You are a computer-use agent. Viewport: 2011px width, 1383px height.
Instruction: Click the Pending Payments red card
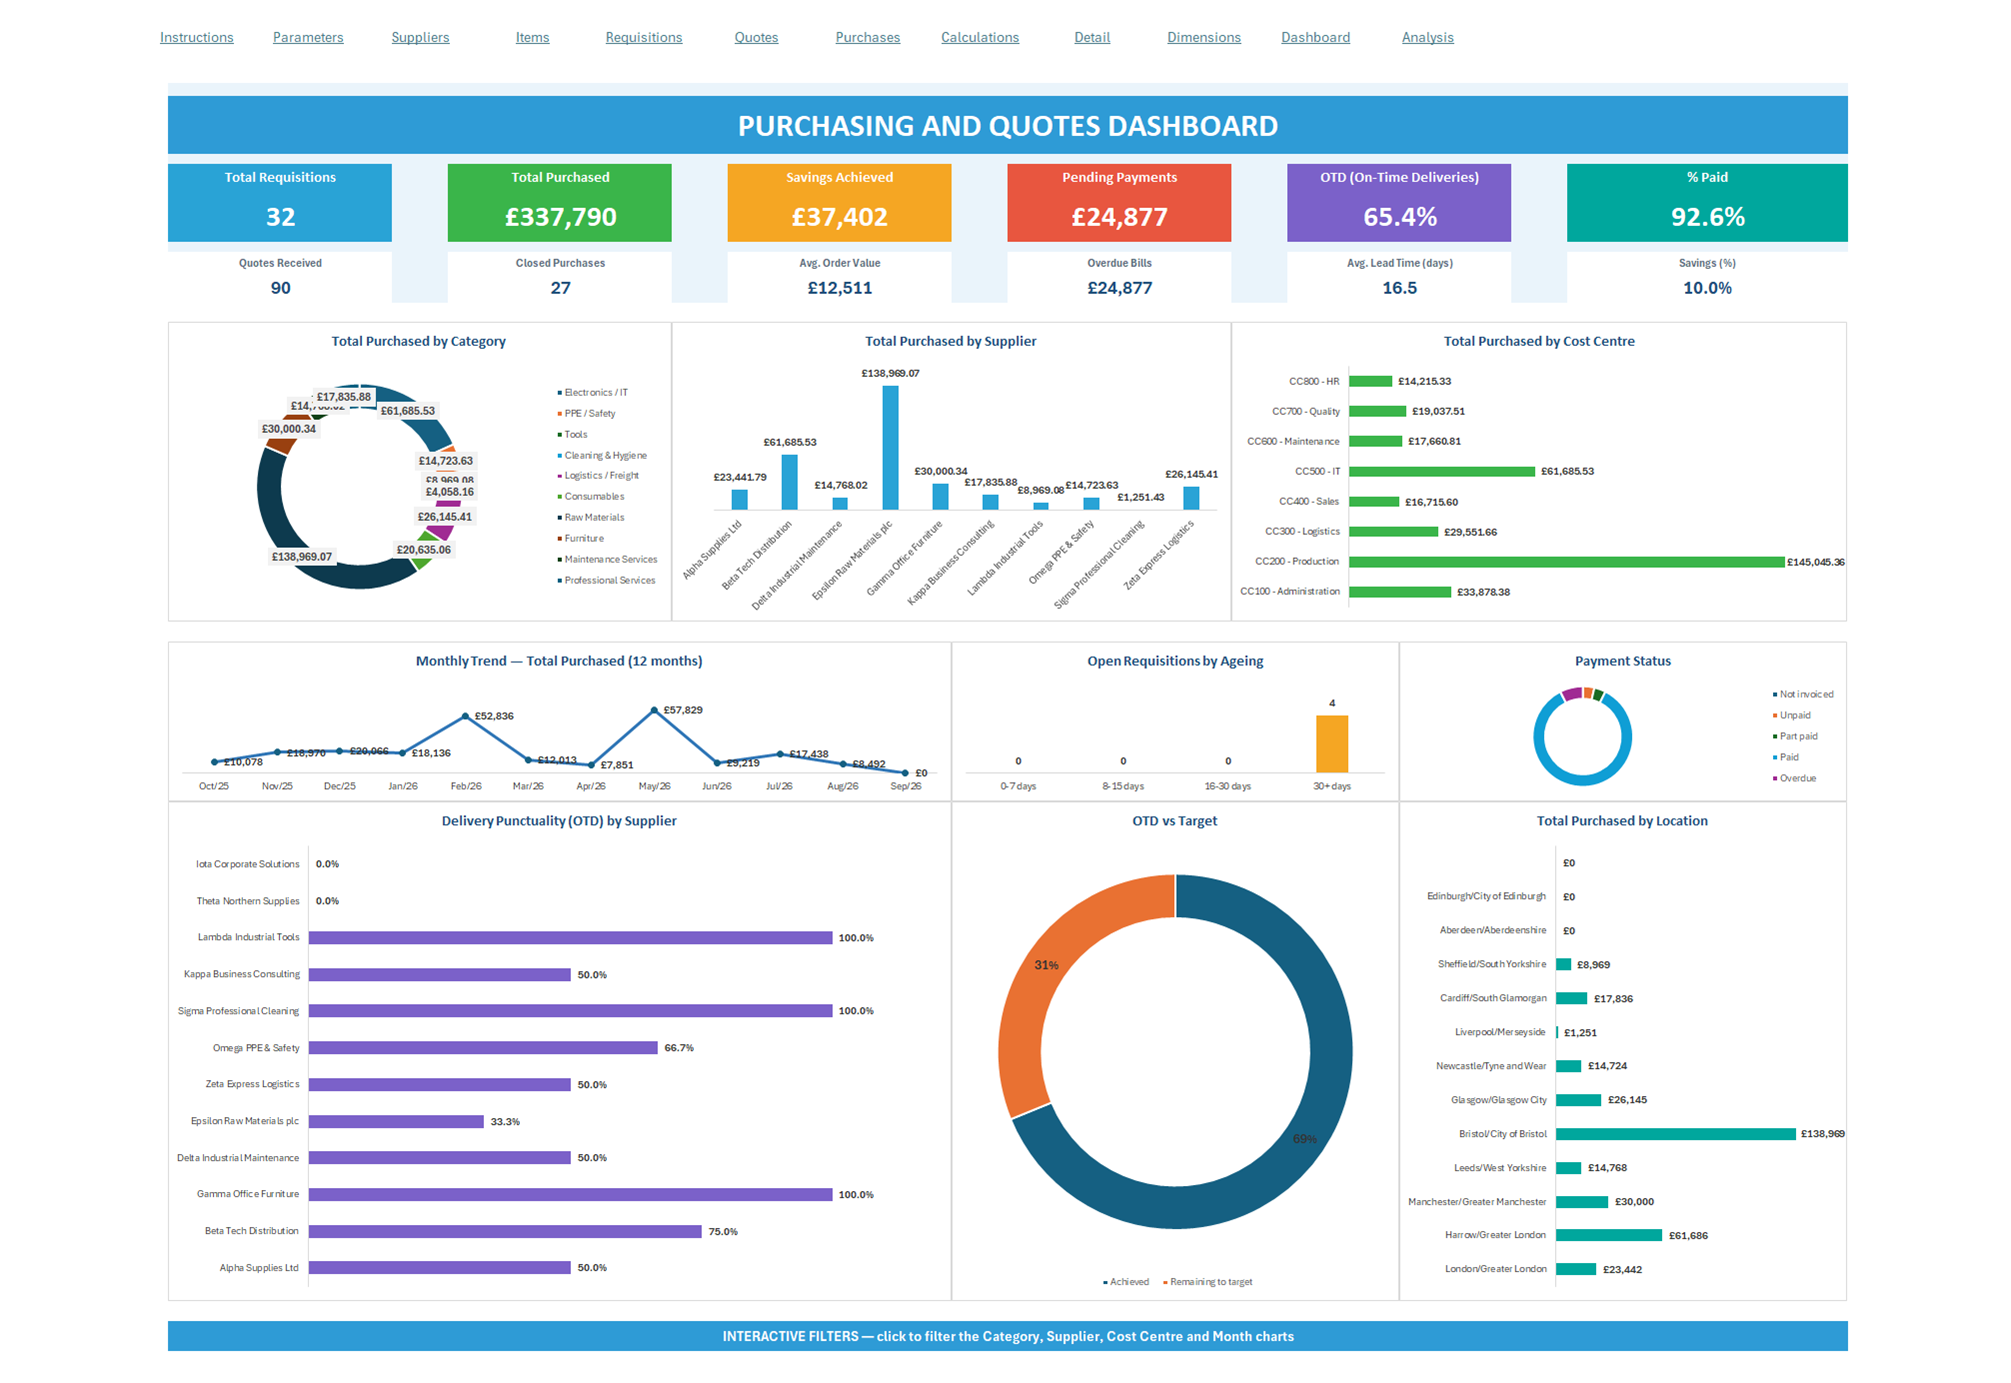coord(1119,202)
